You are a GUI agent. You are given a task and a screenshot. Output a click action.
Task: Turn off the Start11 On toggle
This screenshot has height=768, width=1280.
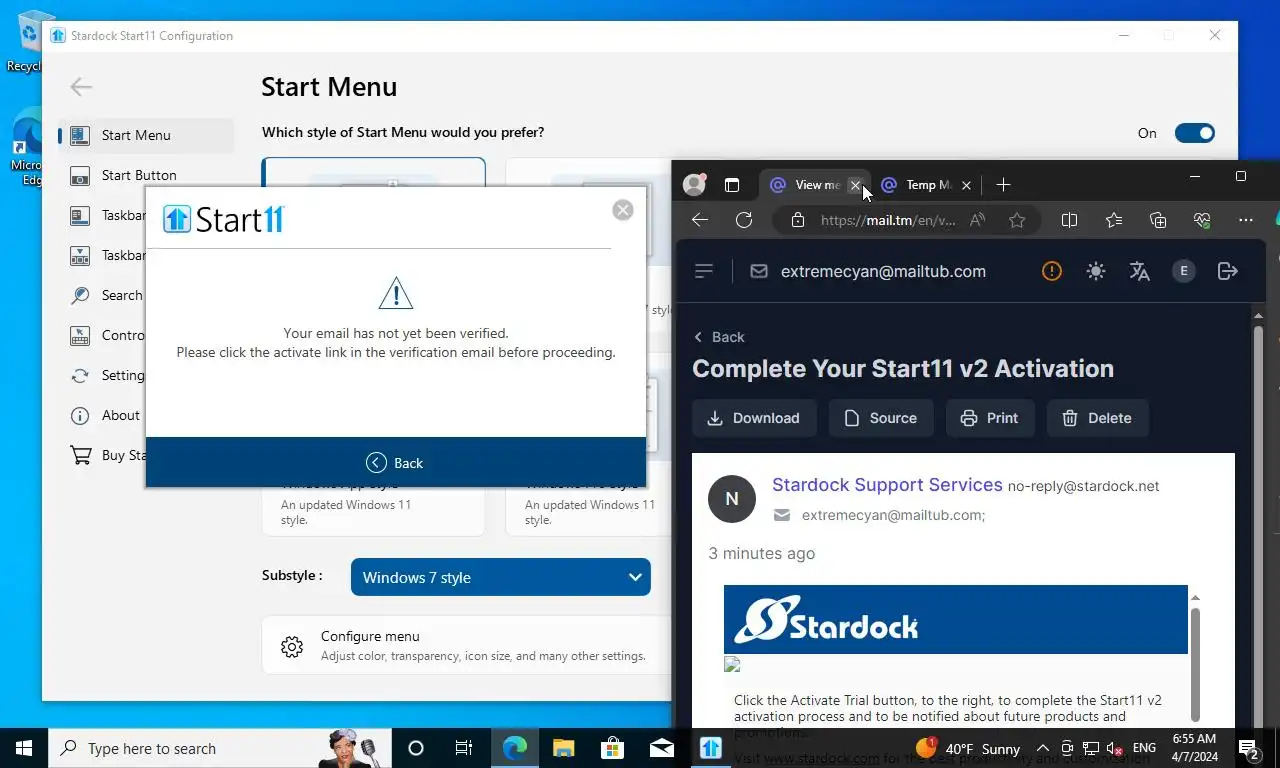[1194, 133]
